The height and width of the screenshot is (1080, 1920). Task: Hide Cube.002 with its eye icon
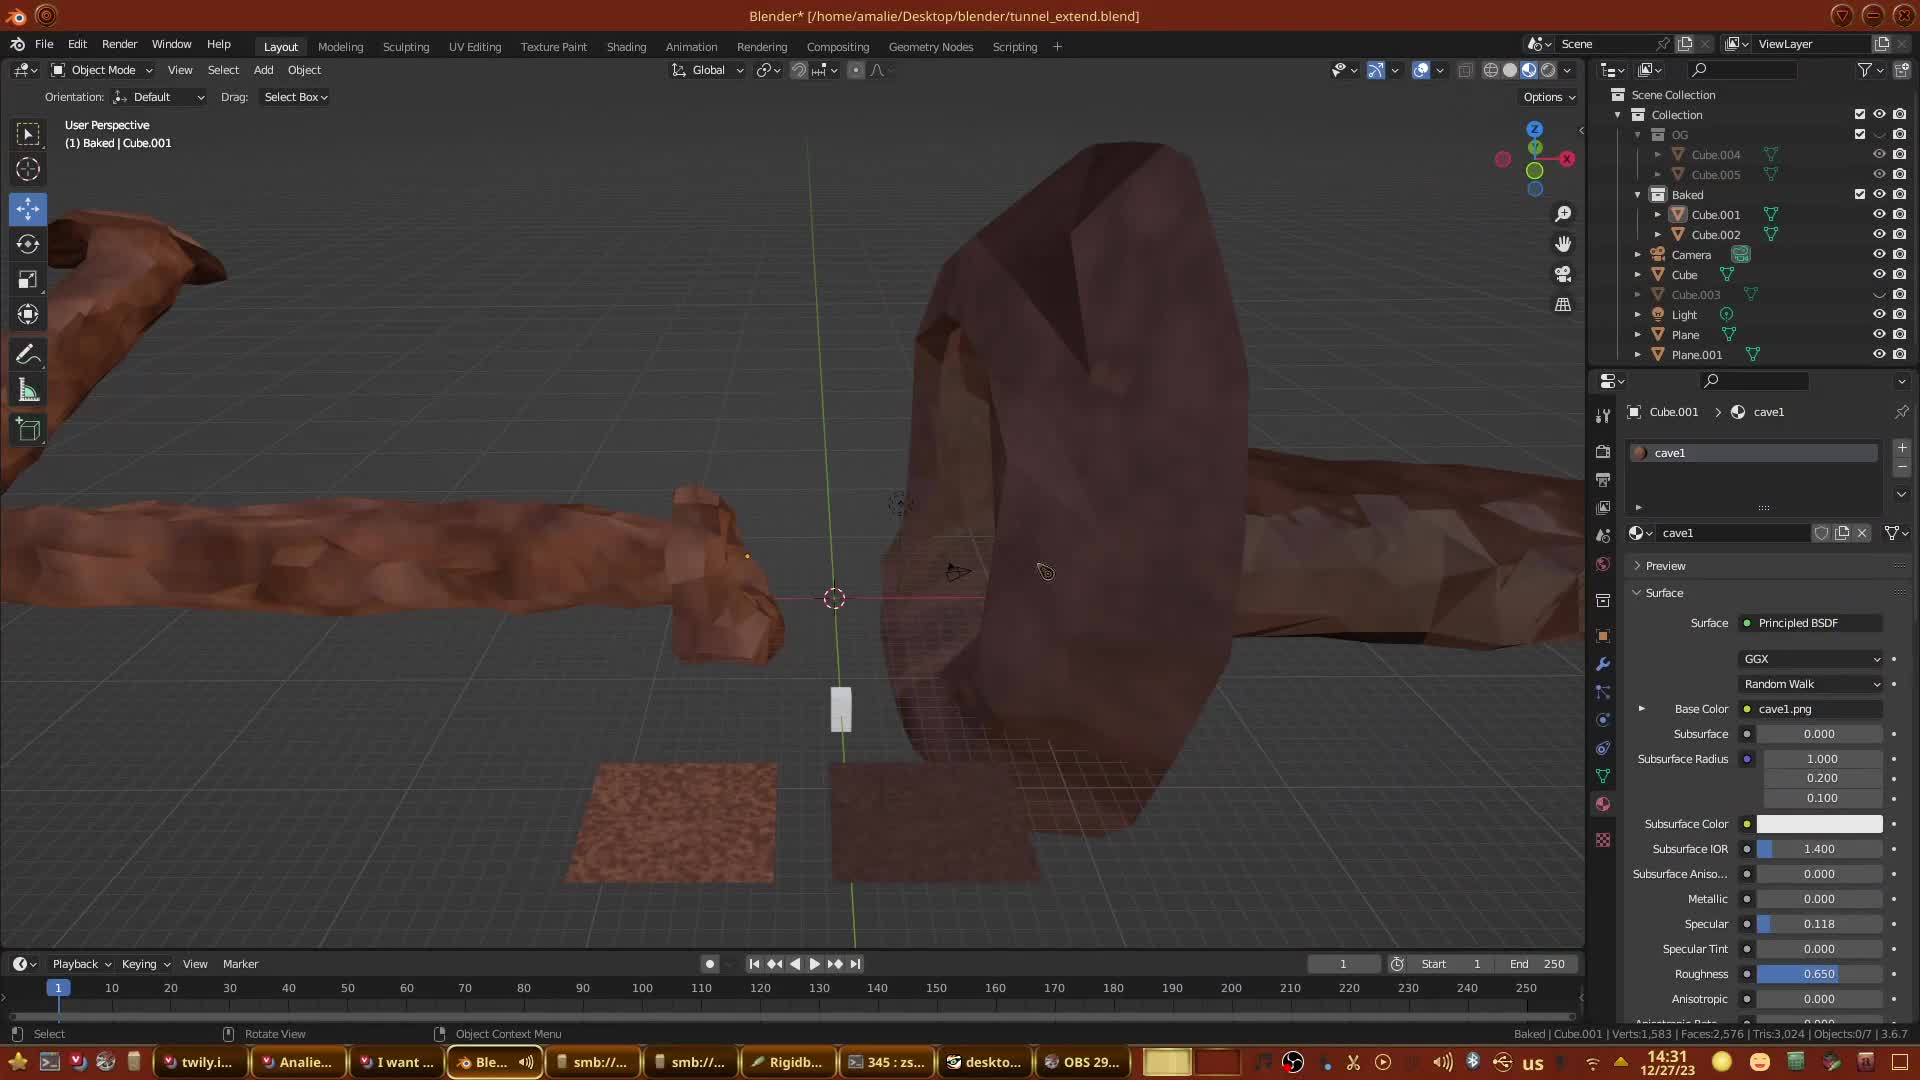tap(1879, 234)
